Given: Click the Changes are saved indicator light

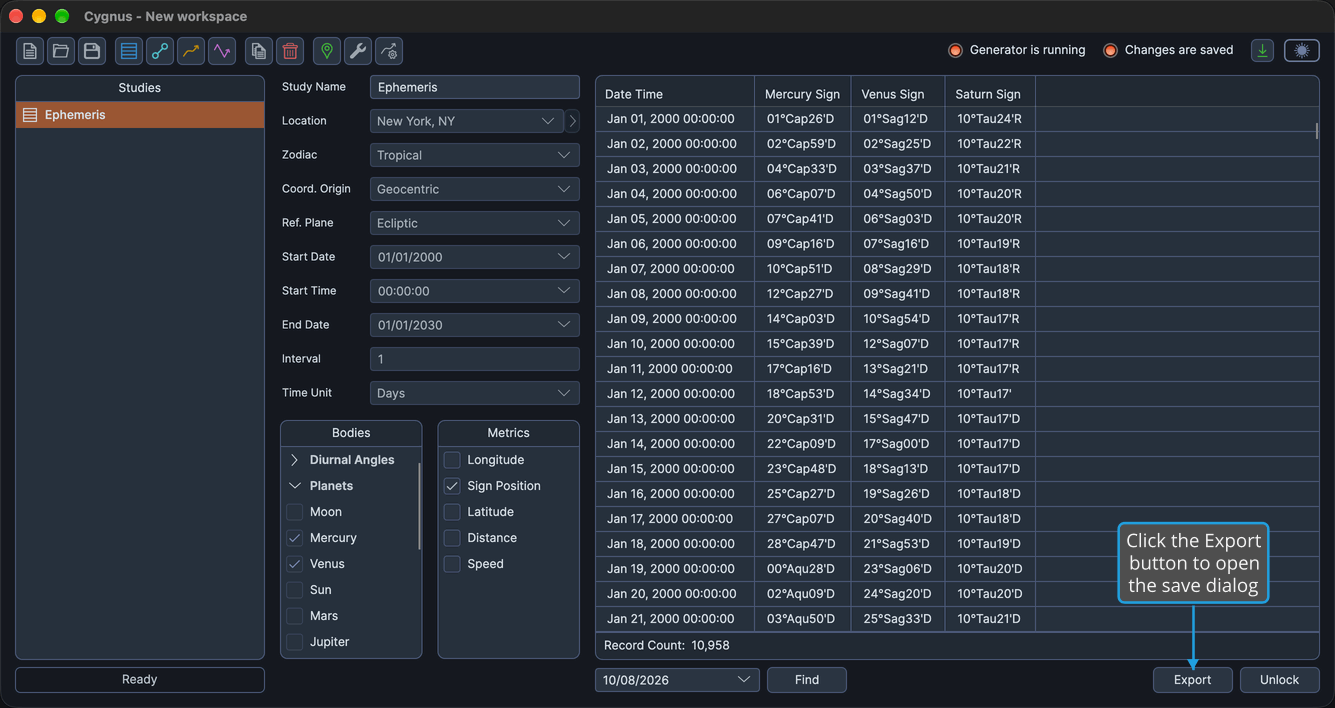Looking at the screenshot, I should [x=1110, y=50].
